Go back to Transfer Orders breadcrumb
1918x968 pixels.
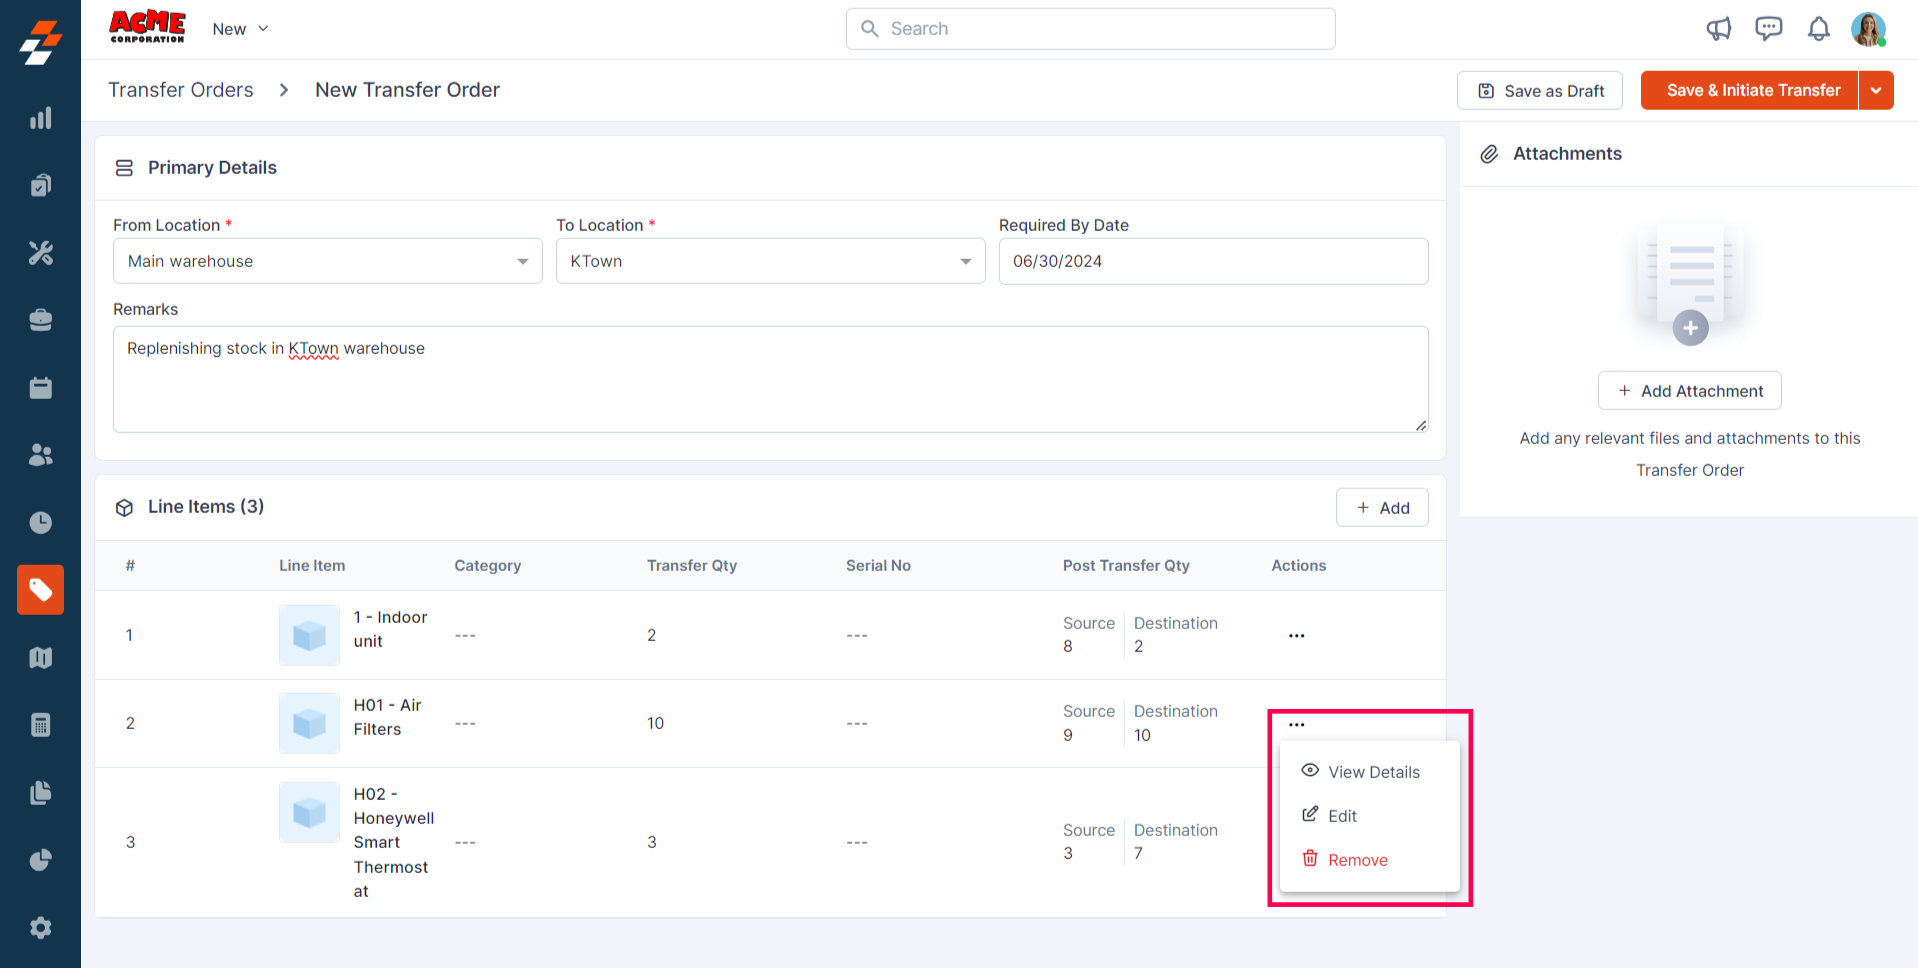click(181, 90)
